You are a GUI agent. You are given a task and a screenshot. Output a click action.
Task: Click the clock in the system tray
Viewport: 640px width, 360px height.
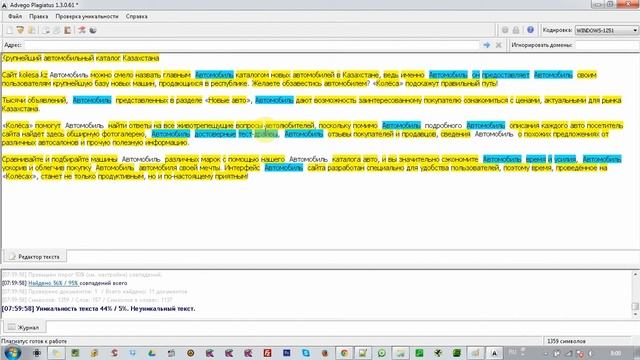[x=616, y=353]
